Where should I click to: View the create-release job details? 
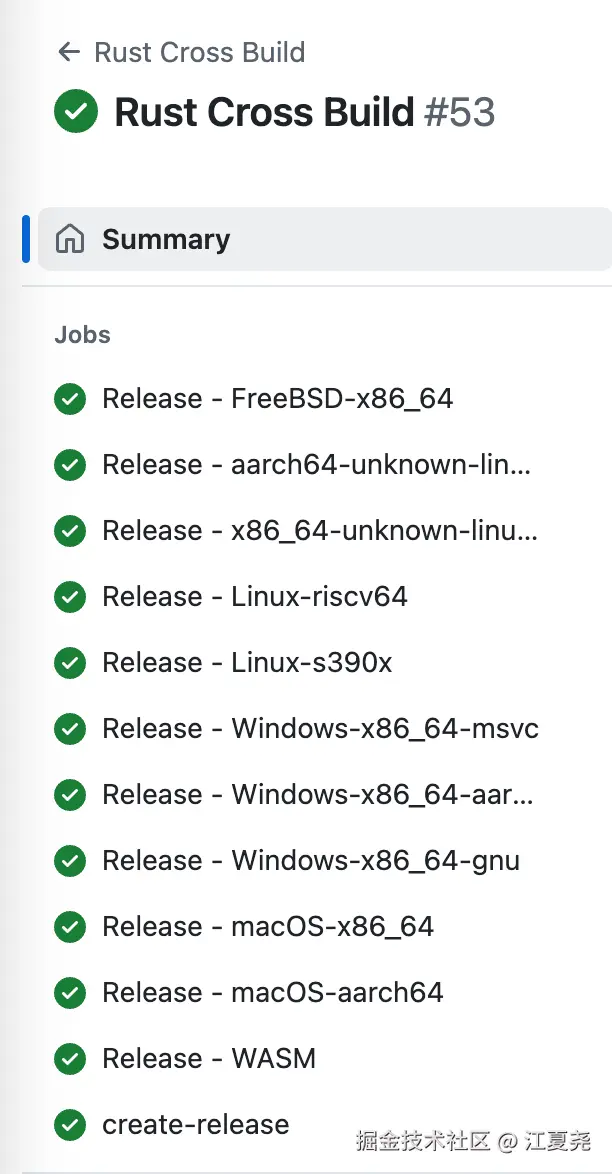coord(195,1125)
